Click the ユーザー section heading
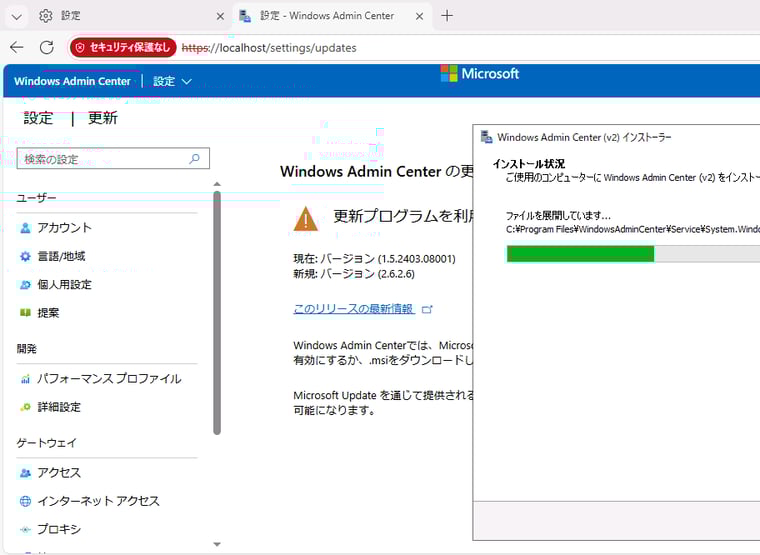 (x=36, y=198)
